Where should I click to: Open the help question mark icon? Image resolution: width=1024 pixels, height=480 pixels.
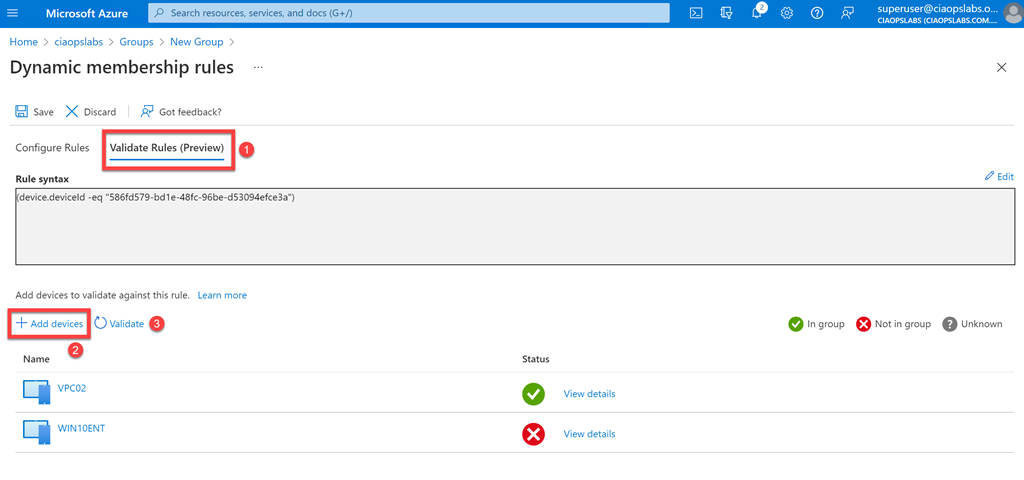point(817,12)
